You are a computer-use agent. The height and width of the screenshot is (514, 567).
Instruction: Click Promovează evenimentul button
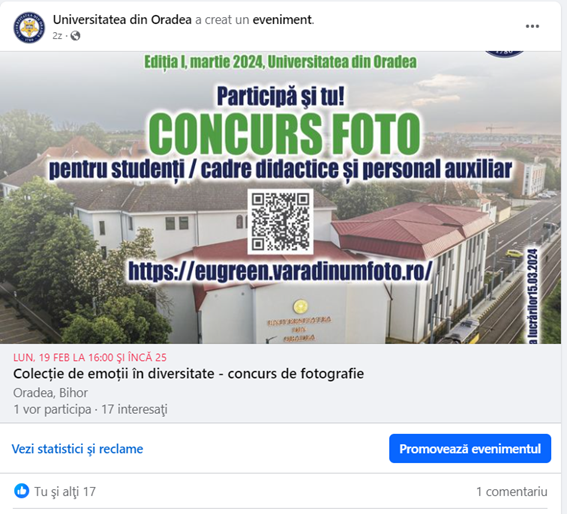(x=470, y=449)
